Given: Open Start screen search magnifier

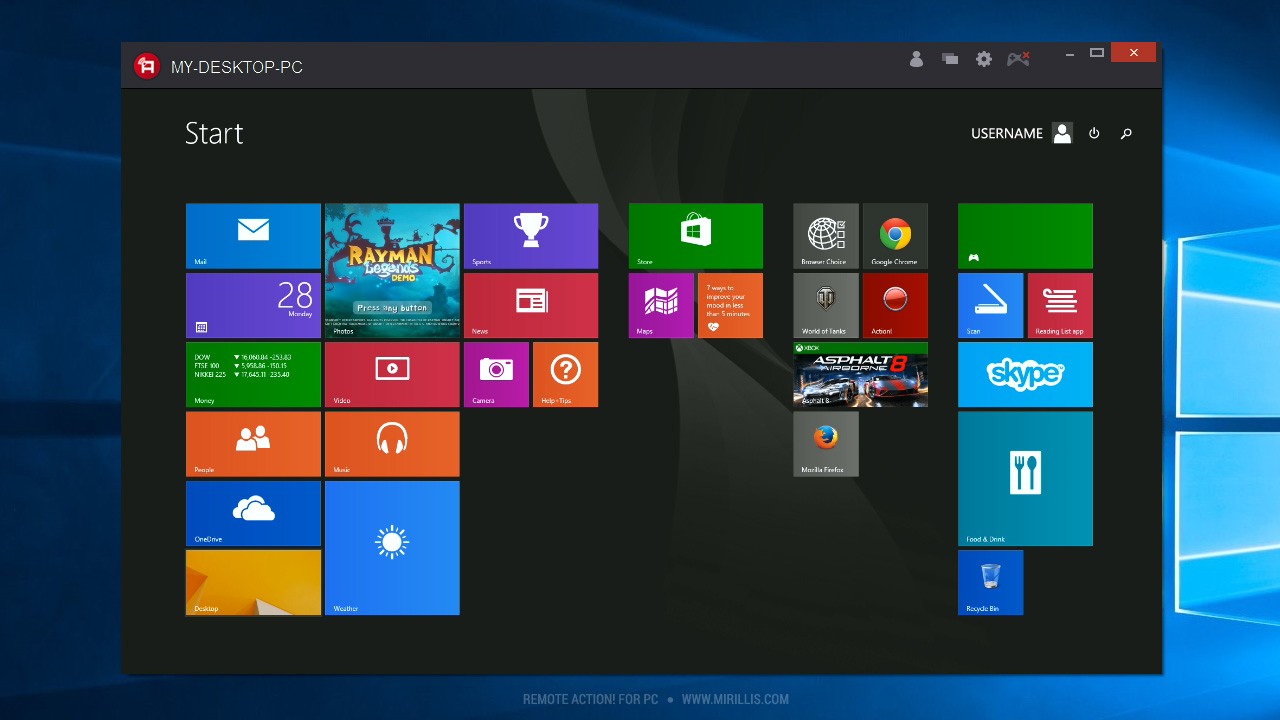Looking at the screenshot, I should pyautogui.click(x=1127, y=133).
